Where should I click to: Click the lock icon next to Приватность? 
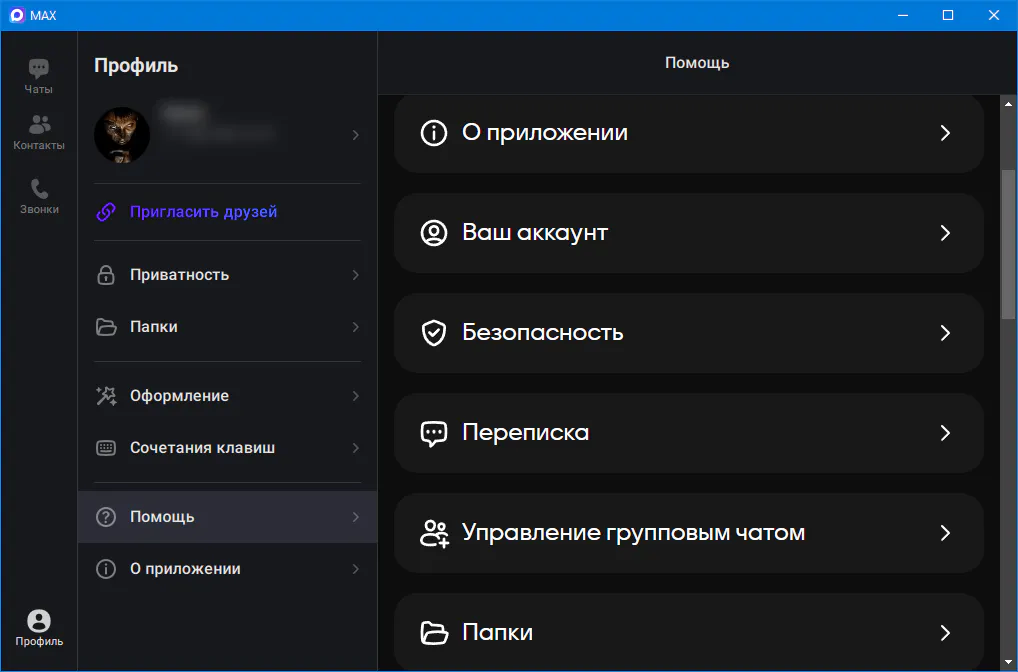106,275
